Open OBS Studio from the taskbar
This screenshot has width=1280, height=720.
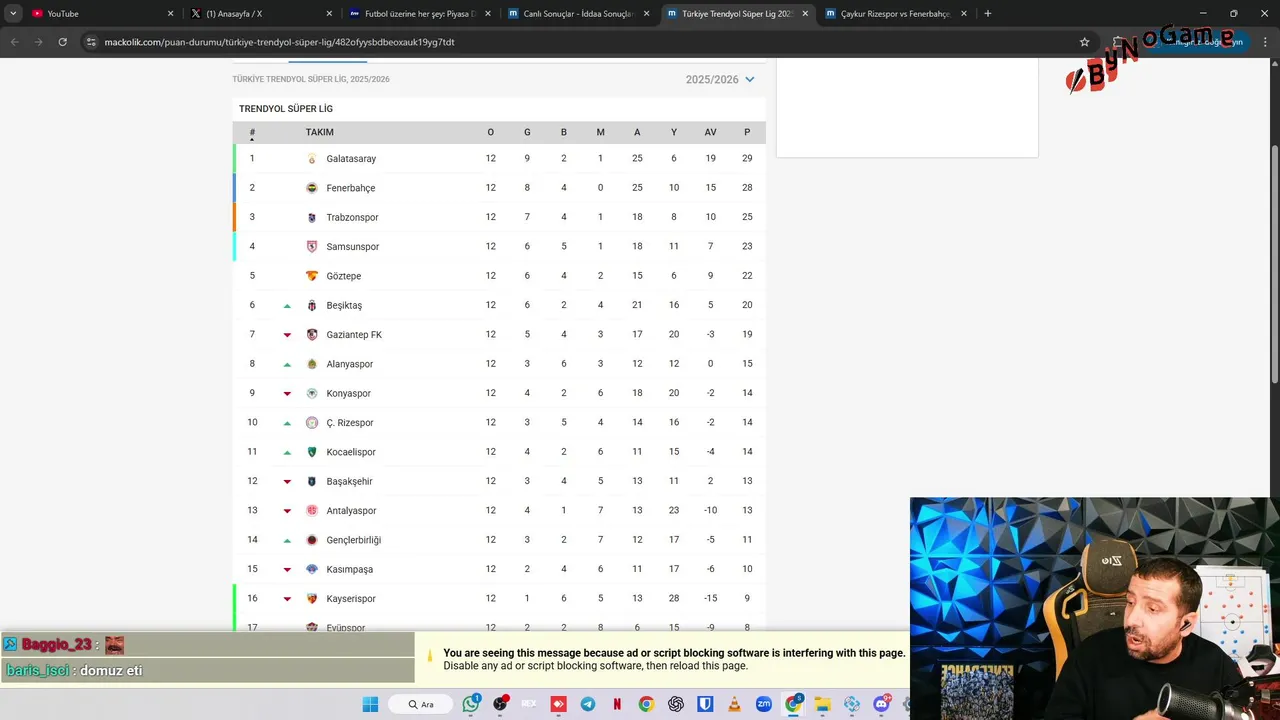500,704
